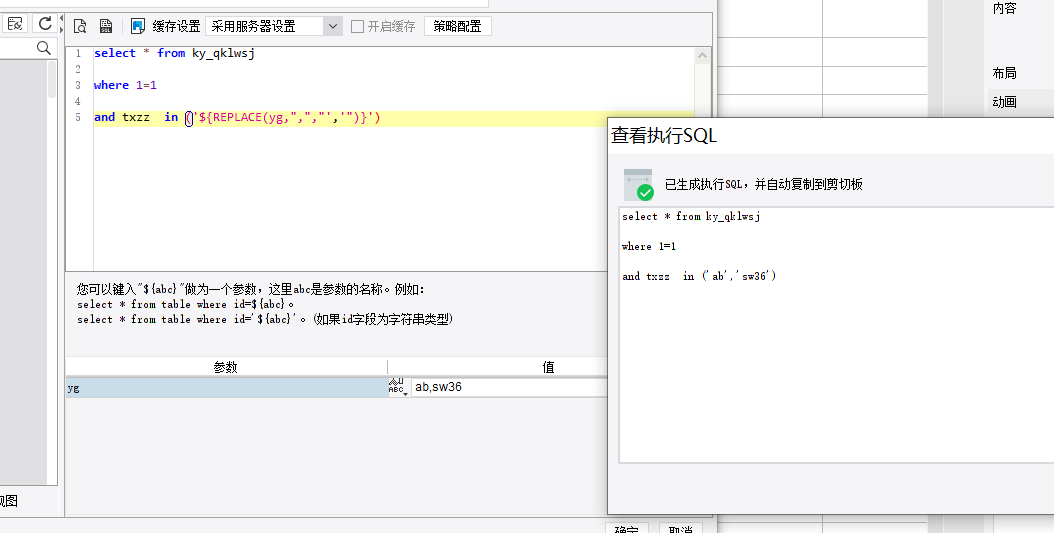Click the refresh icon in the left panel
The image size is (1054, 533).
45,24
